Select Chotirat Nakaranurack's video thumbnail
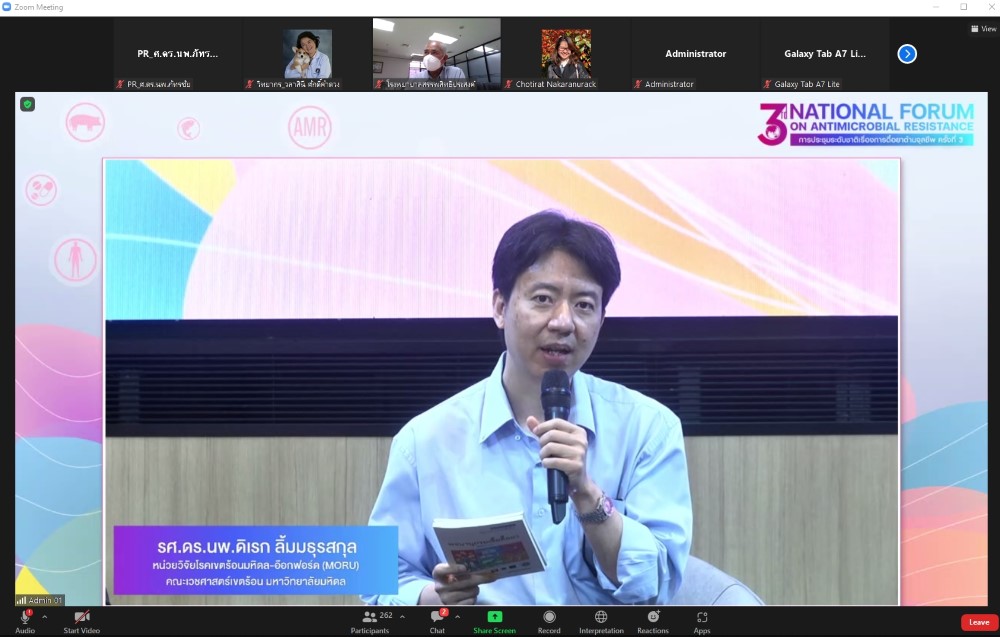 click(566, 54)
